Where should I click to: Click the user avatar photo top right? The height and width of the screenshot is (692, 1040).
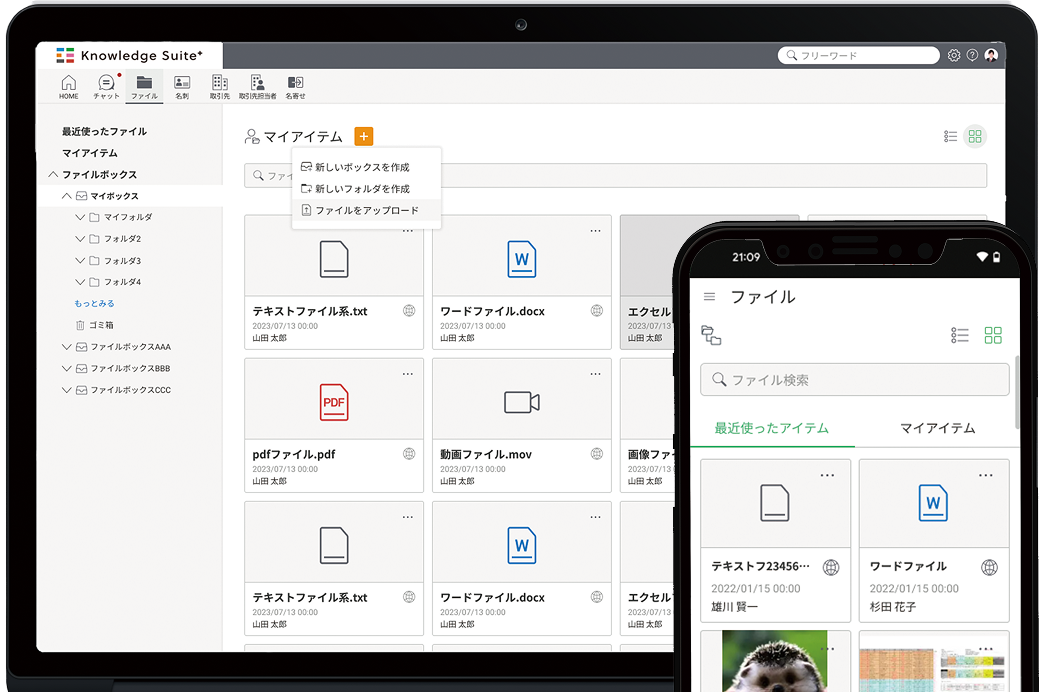[x=991, y=55]
